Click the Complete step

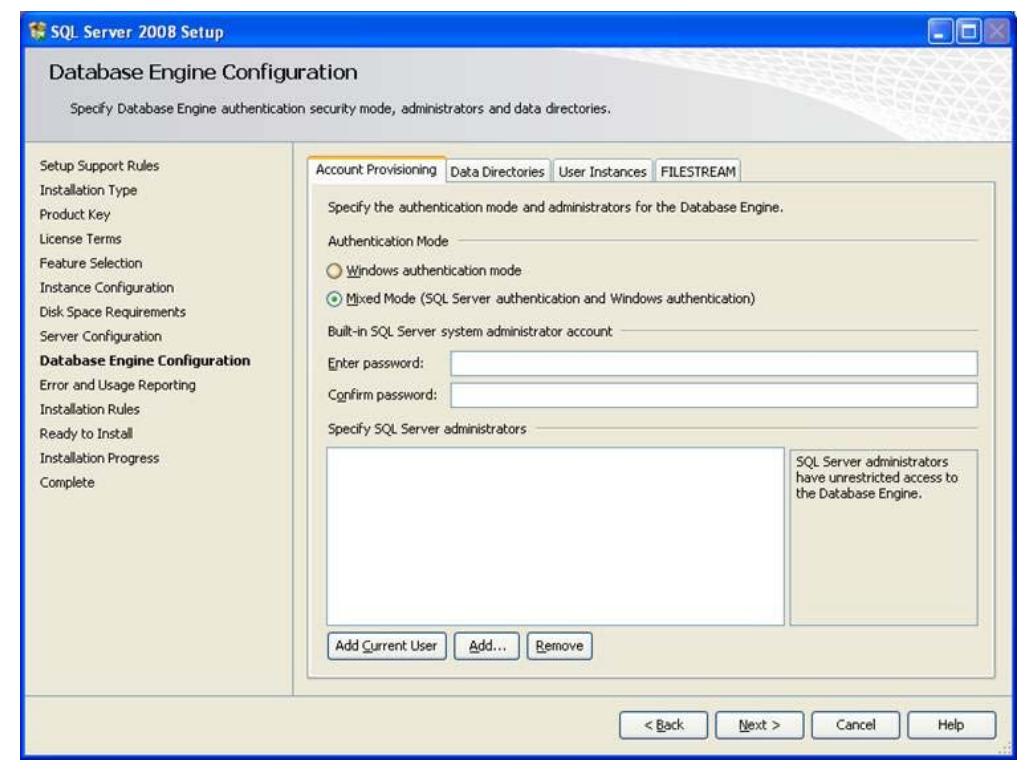tap(67, 483)
